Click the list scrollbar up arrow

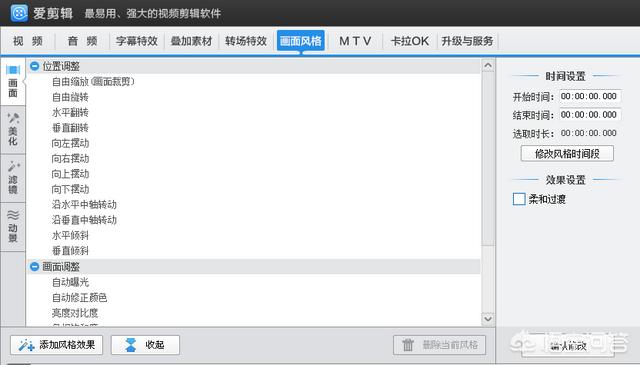click(x=488, y=66)
